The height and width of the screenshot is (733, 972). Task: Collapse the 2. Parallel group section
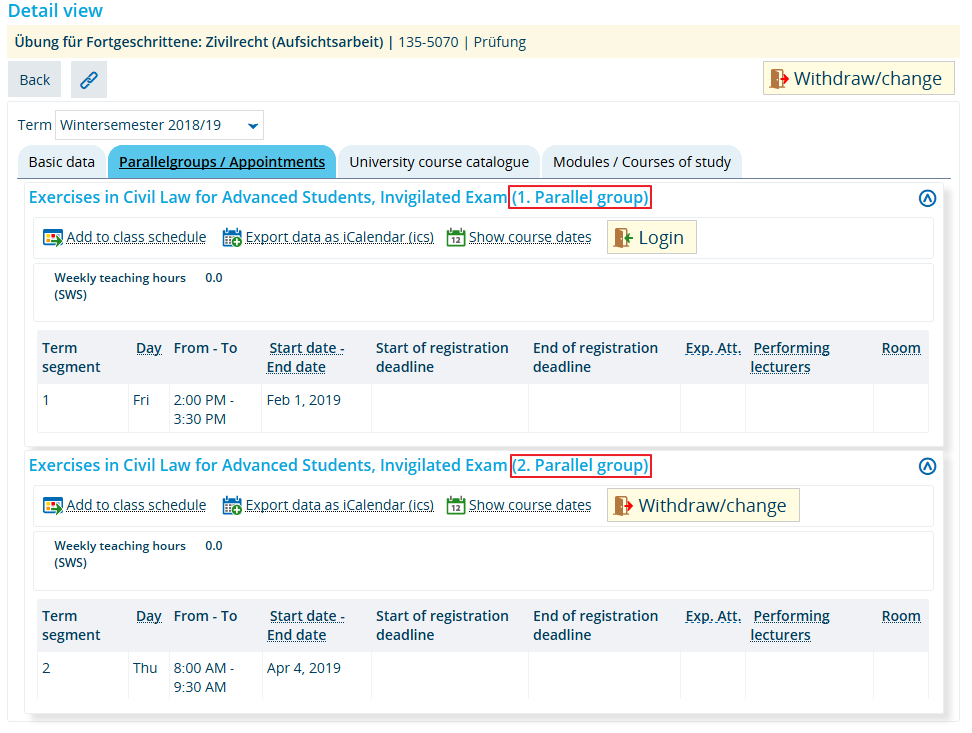(927, 466)
